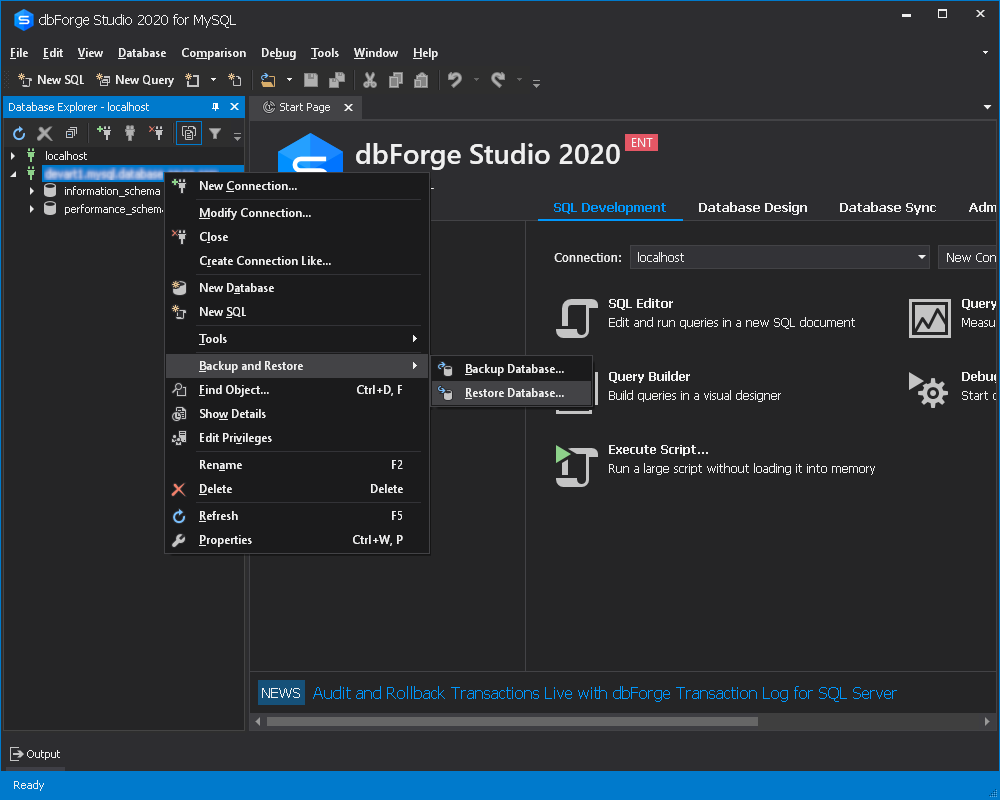
Task: Click the New SQL toolbar button
Action: [x=51, y=80]
